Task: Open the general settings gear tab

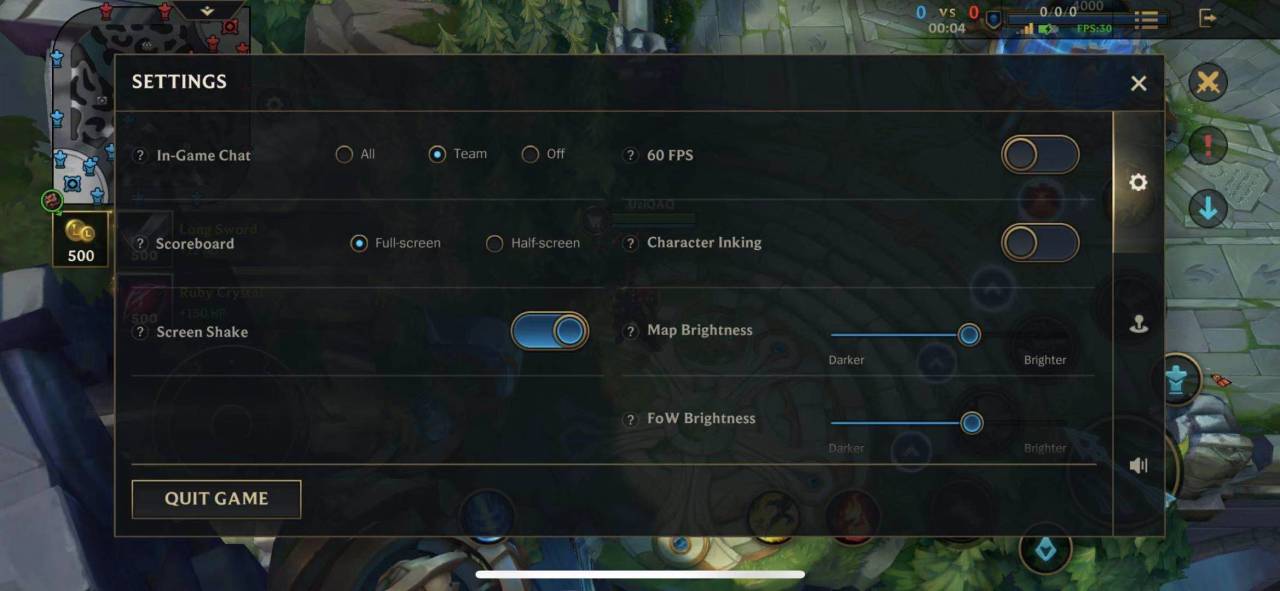Action: pos(1138,183)
